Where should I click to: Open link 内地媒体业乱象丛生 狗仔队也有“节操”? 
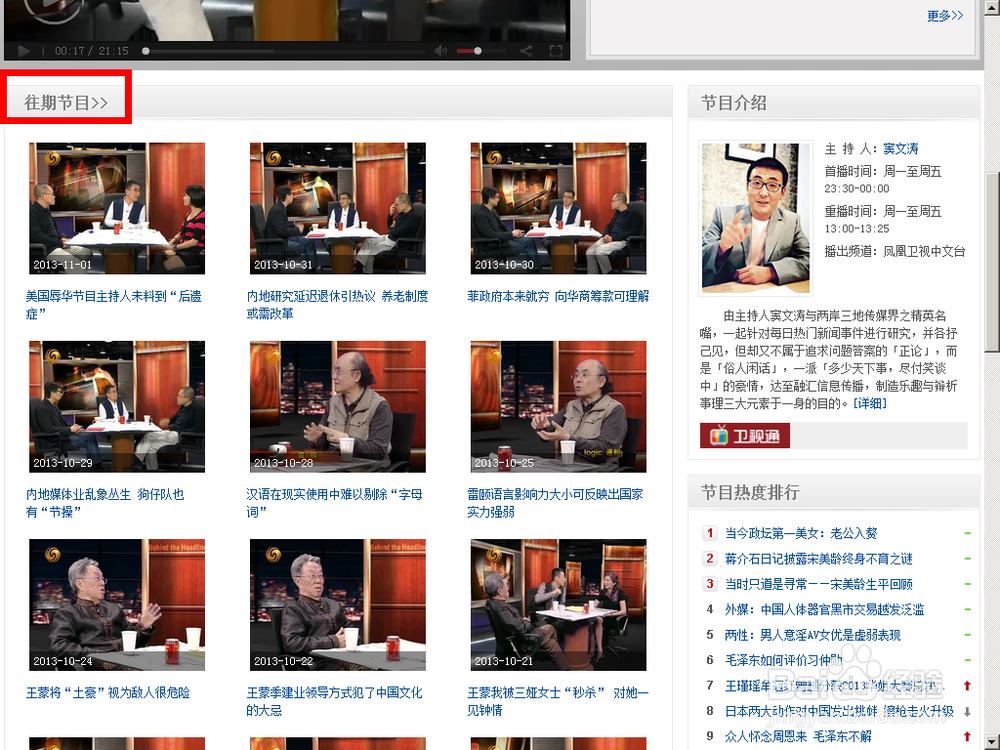tap(105, 503)
